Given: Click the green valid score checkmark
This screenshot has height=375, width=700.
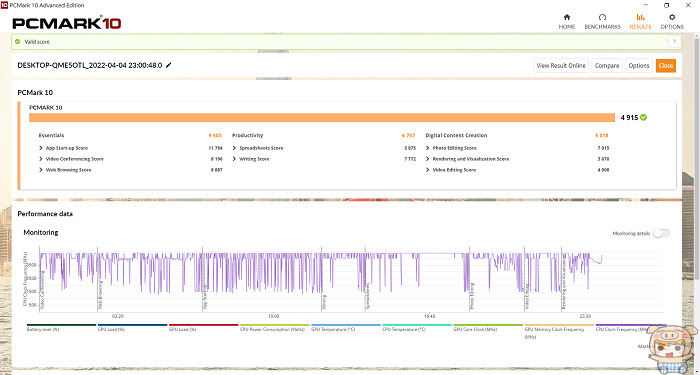Looking at the screenshot, I should (x=17, y=42).
